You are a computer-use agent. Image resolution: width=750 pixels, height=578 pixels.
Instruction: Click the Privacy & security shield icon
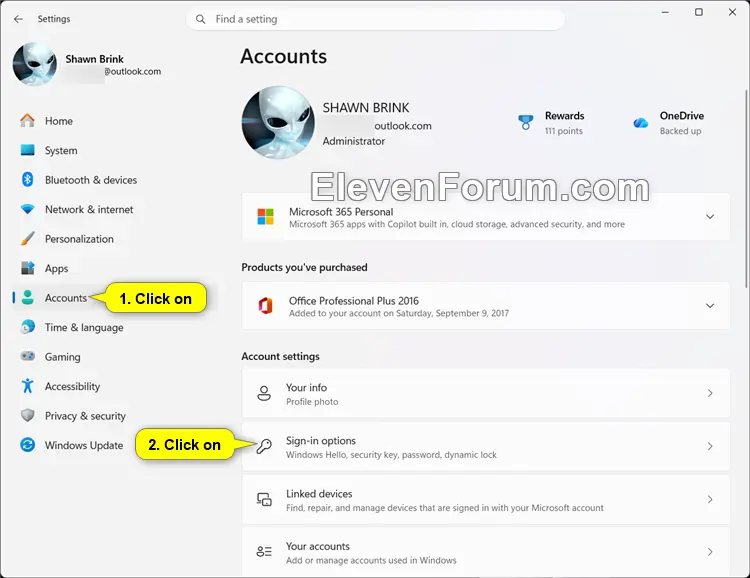pyautogui.click(x=28, y=415)
